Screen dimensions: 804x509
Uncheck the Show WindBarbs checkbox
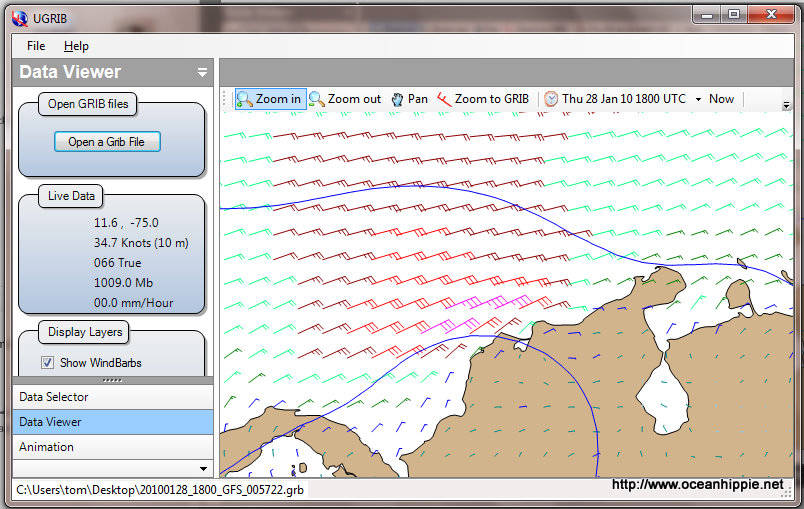47,363
